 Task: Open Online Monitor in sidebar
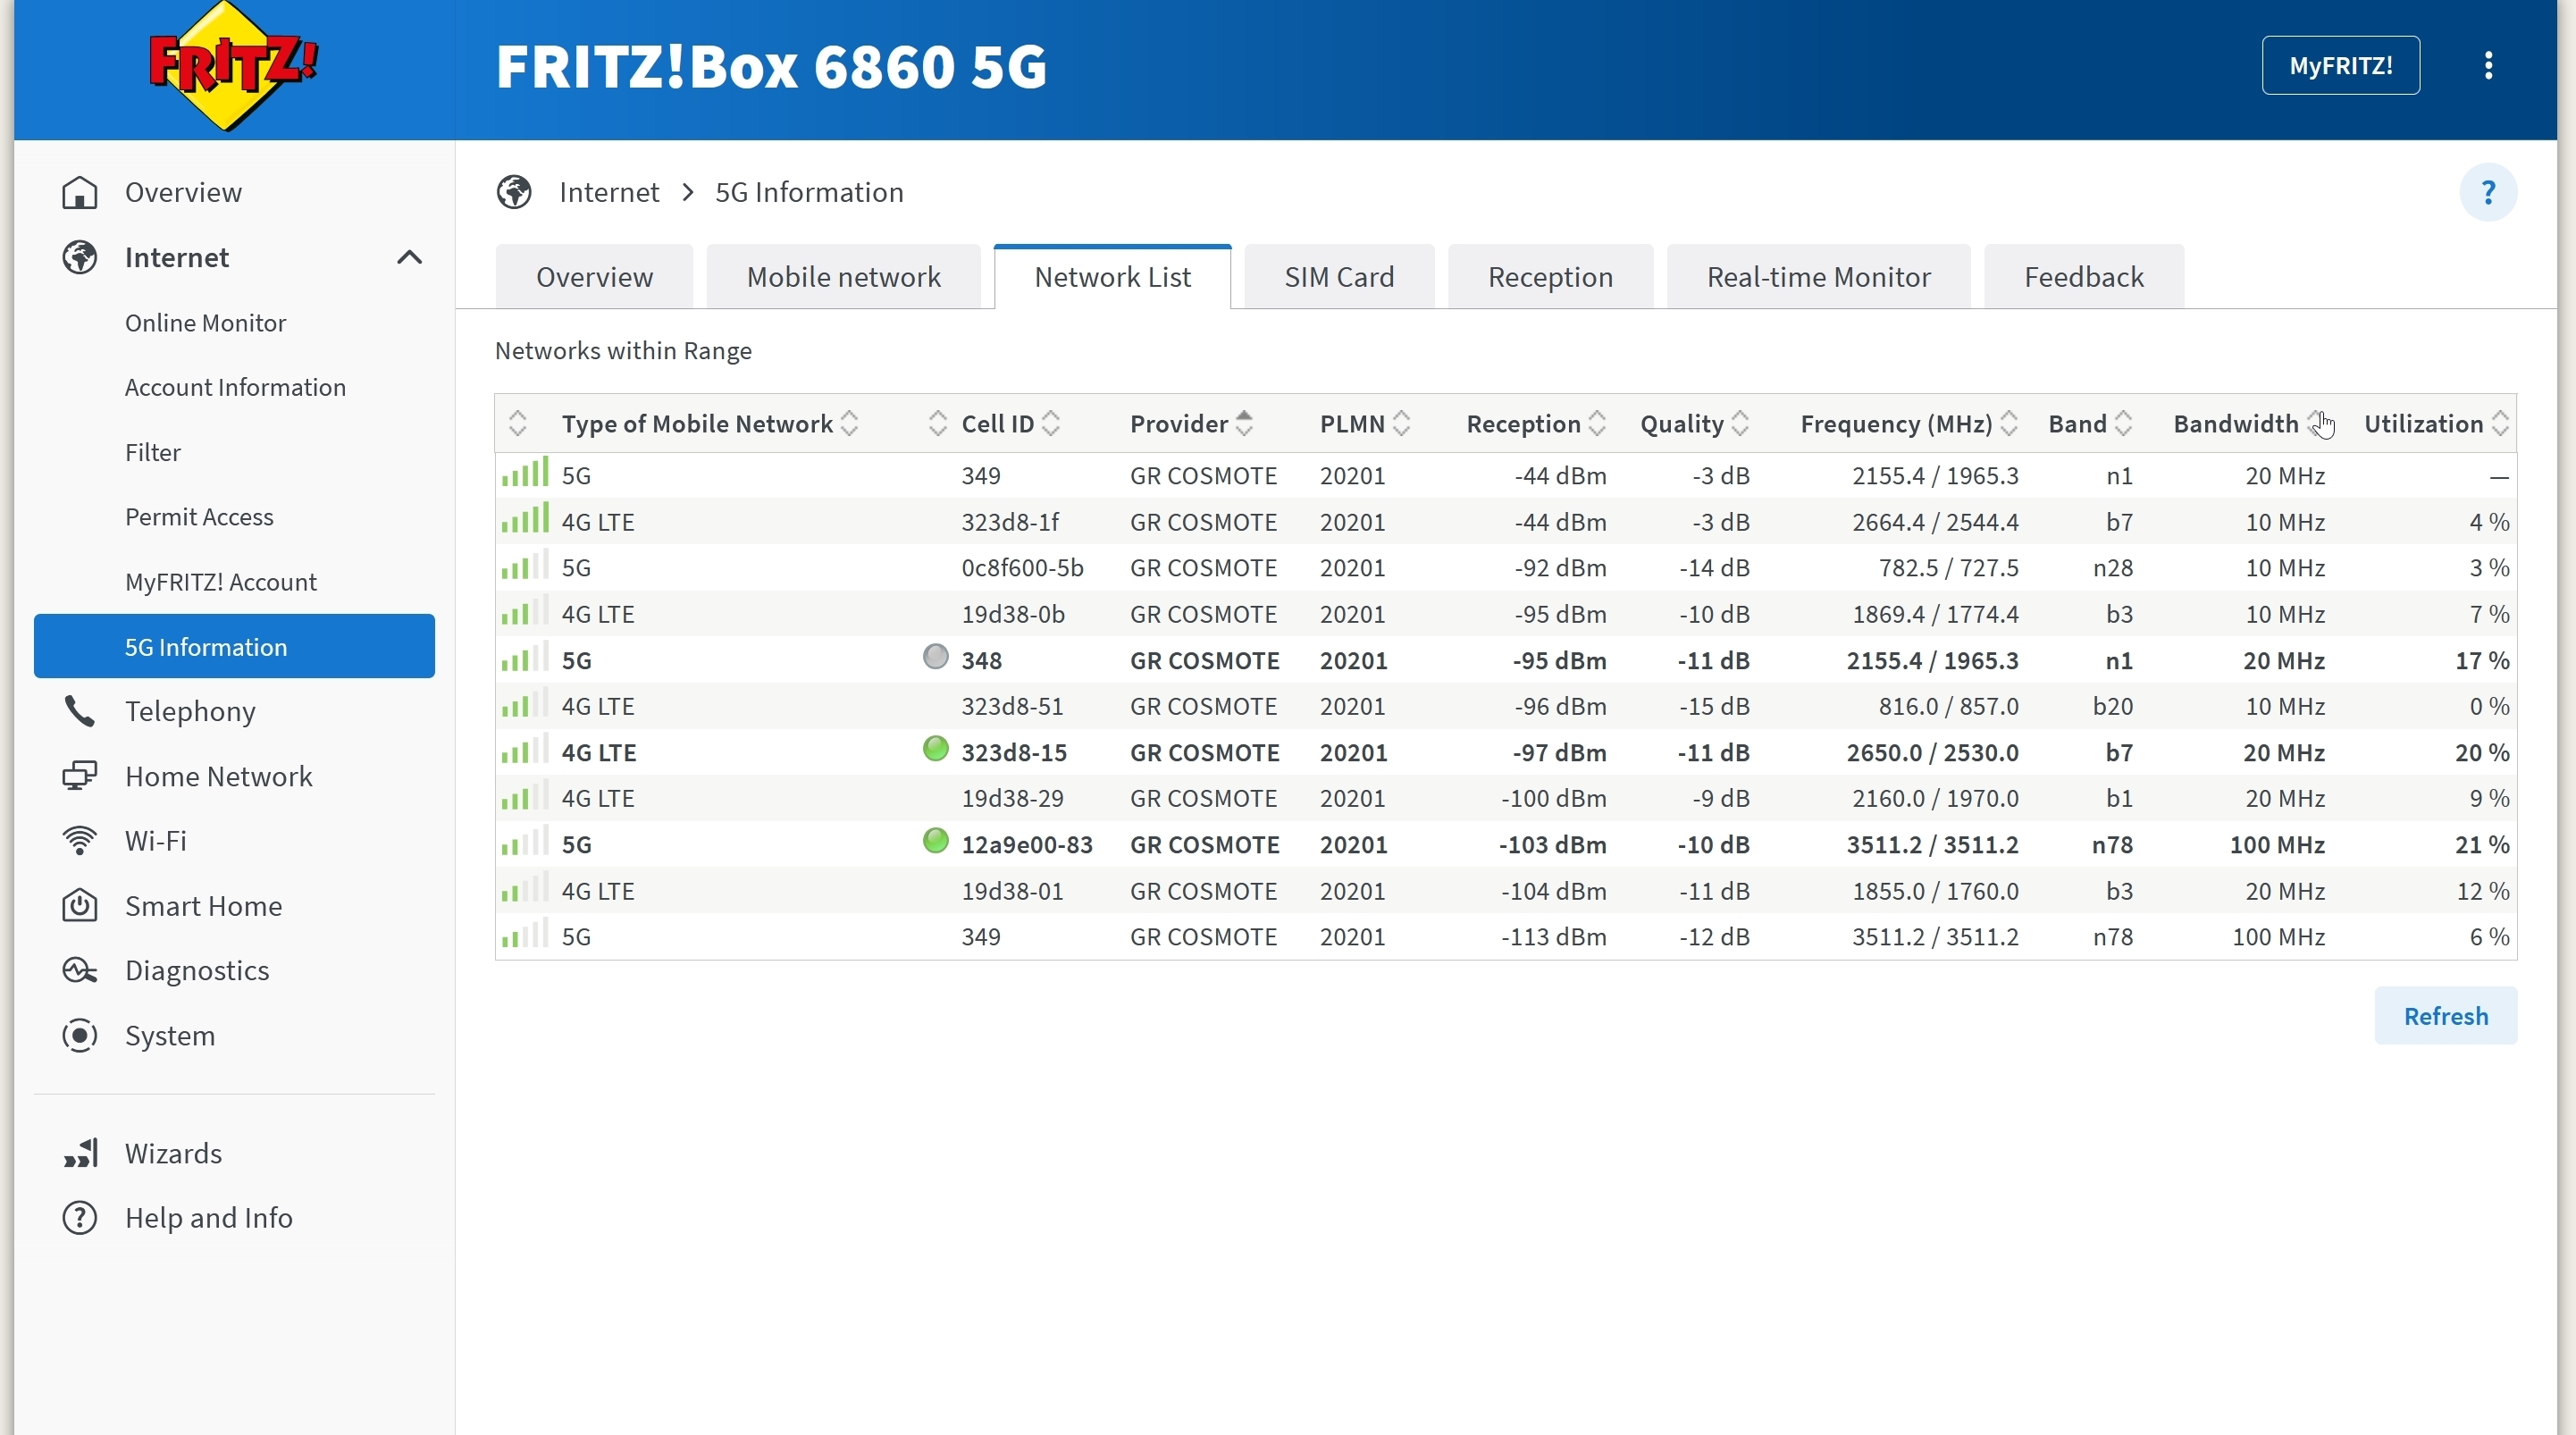pos(205,323)
